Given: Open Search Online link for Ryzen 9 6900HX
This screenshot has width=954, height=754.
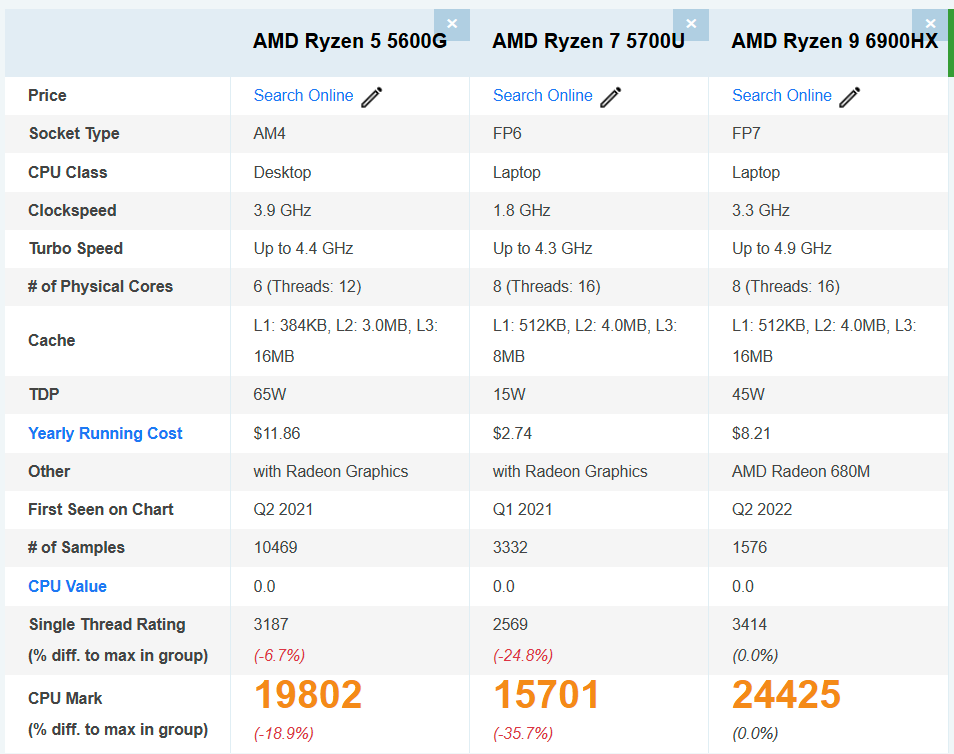Looking at the screenshot, I should point(781,96).
